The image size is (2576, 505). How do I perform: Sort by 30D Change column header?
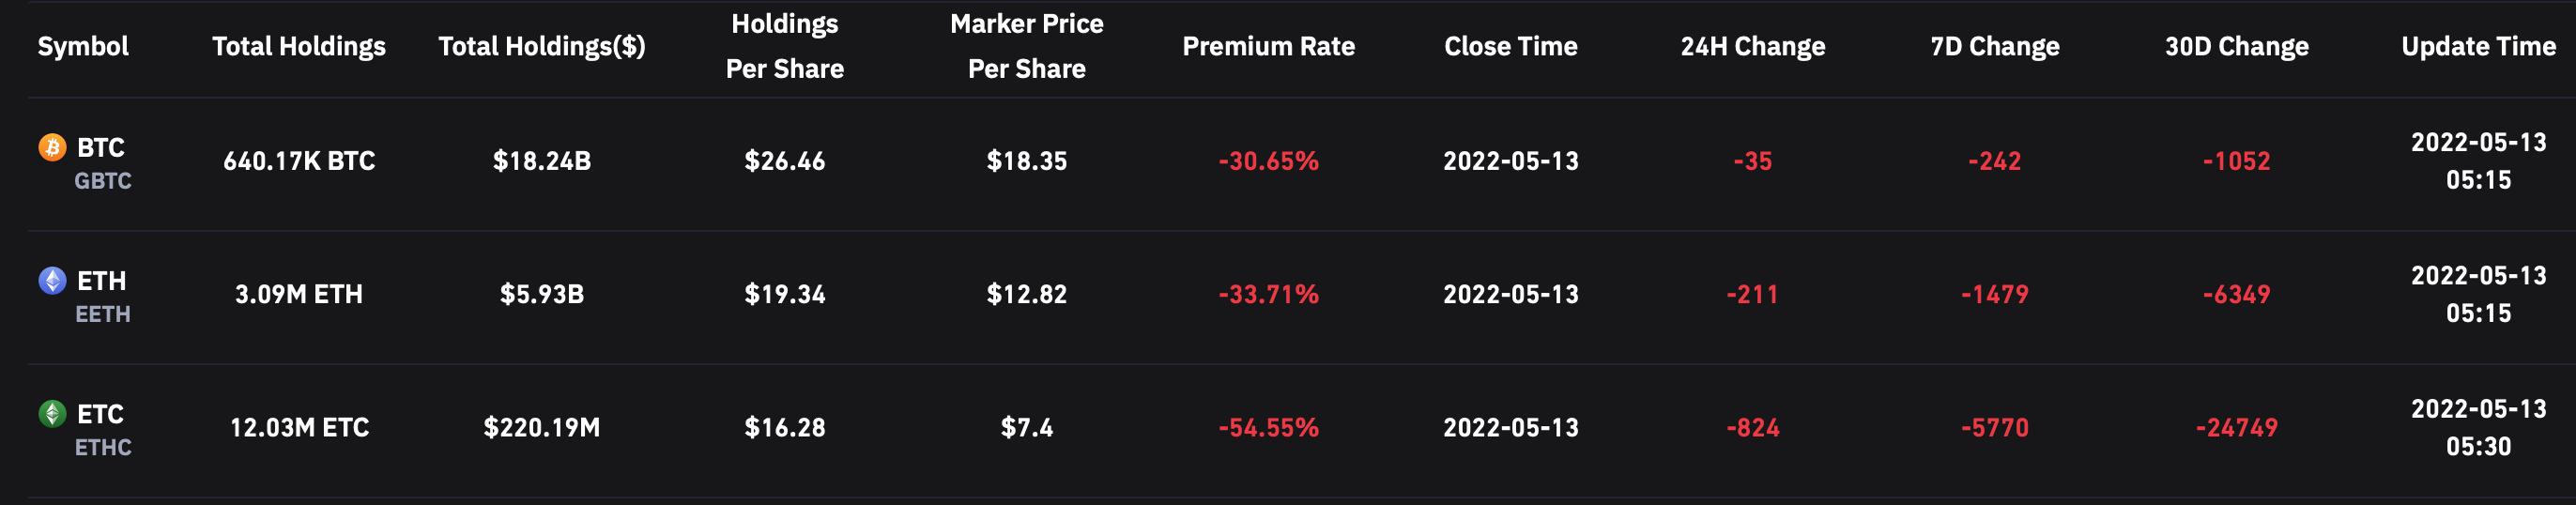tap(2236, 47)
